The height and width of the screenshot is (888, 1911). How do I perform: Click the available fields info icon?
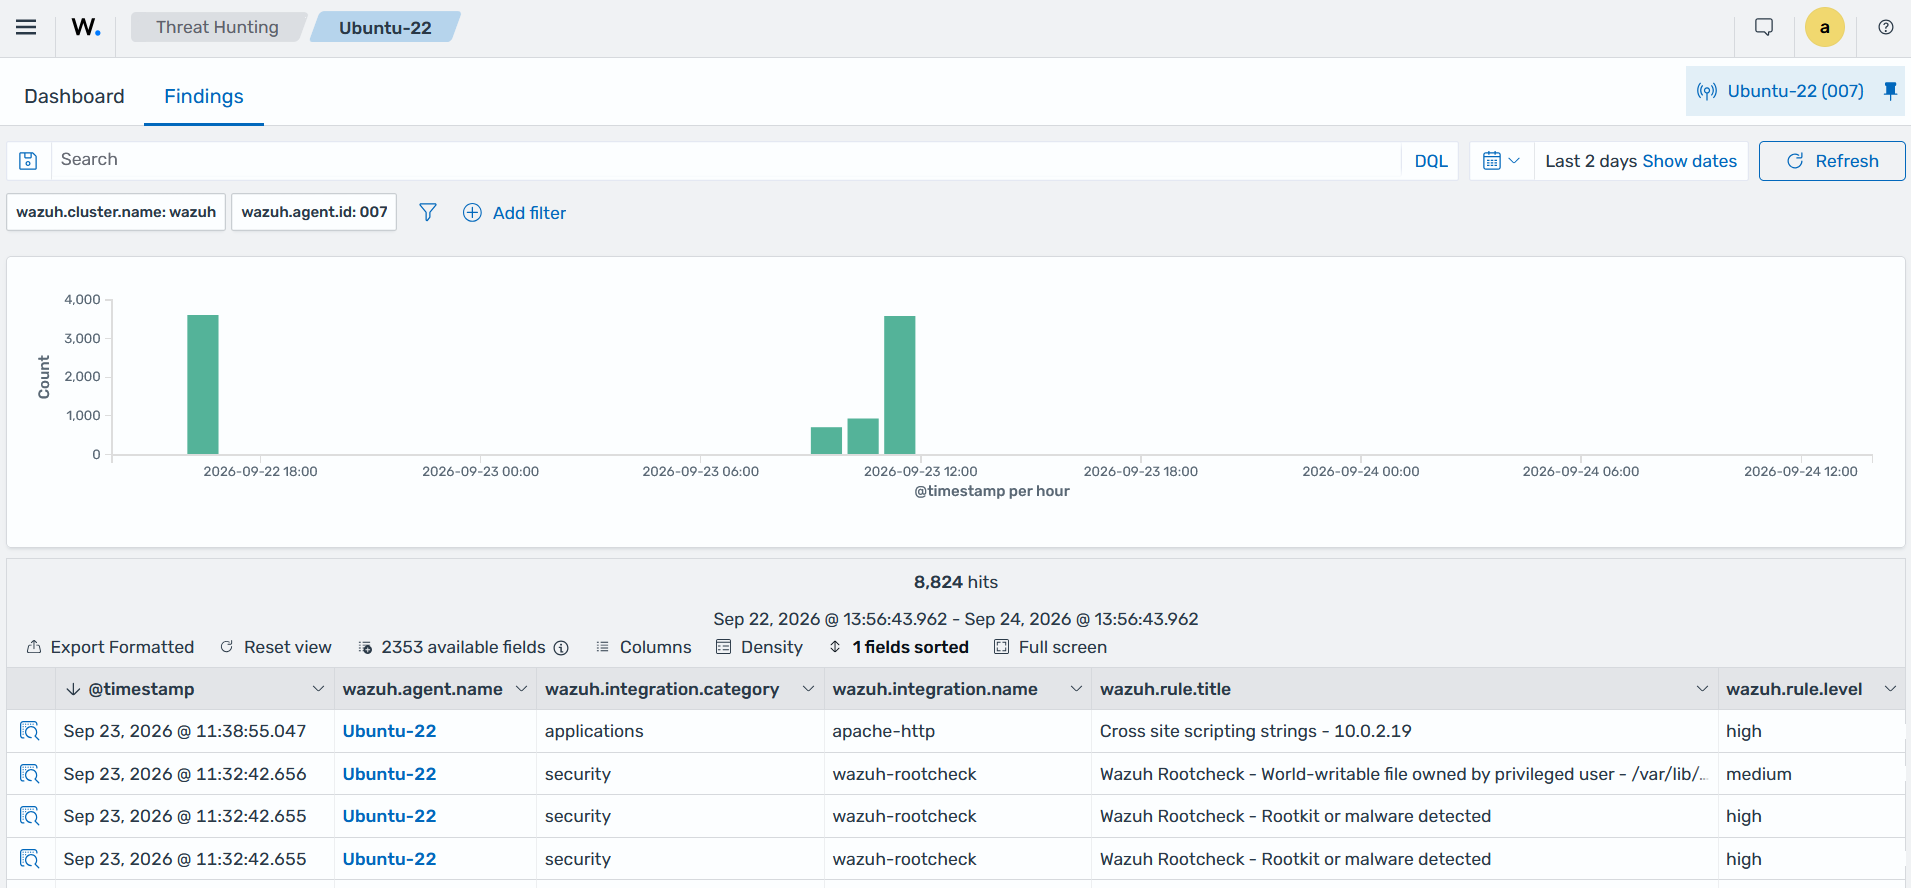(561, 648)
